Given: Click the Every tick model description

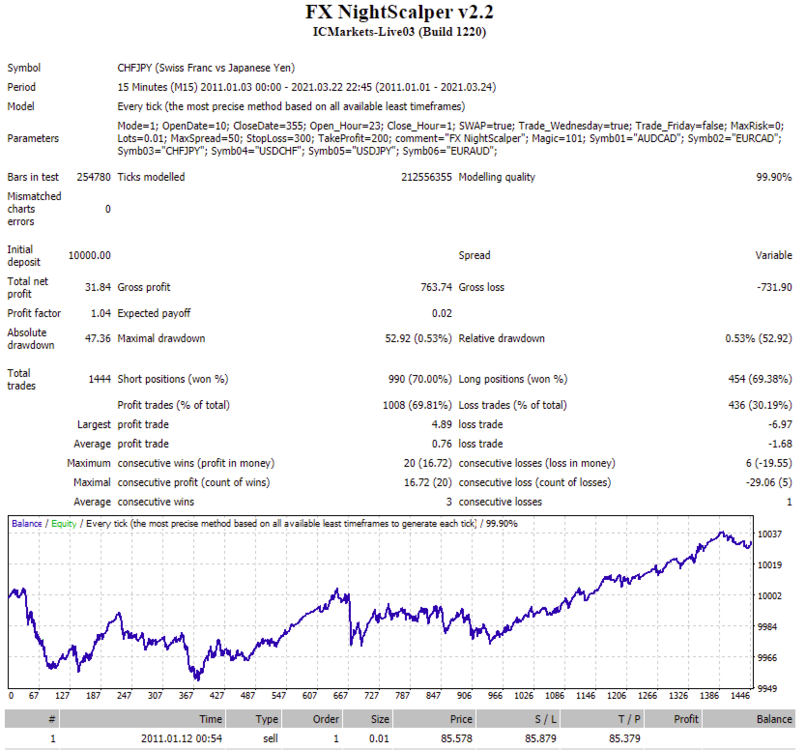Looking at the screenshot, I should [x=291, y=106].
